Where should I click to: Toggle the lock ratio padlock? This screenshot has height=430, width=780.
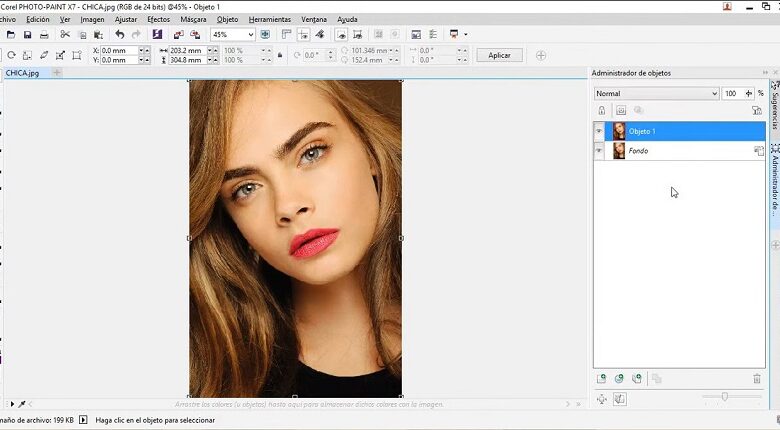[x=280, y=55]
